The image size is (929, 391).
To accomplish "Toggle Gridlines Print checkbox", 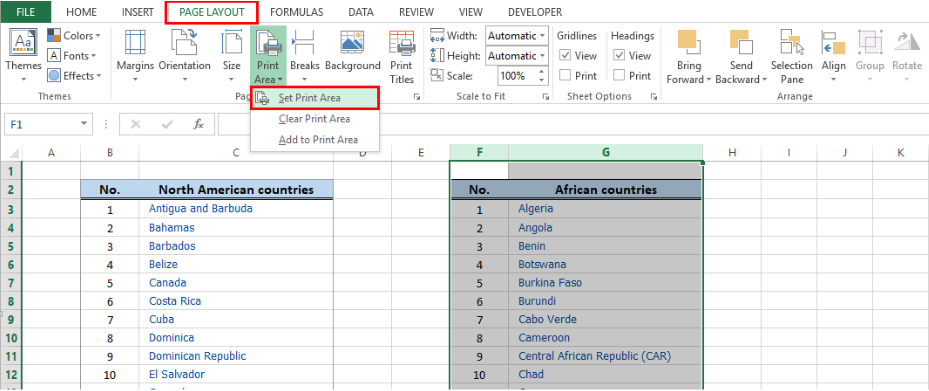I will coord(565,76).
